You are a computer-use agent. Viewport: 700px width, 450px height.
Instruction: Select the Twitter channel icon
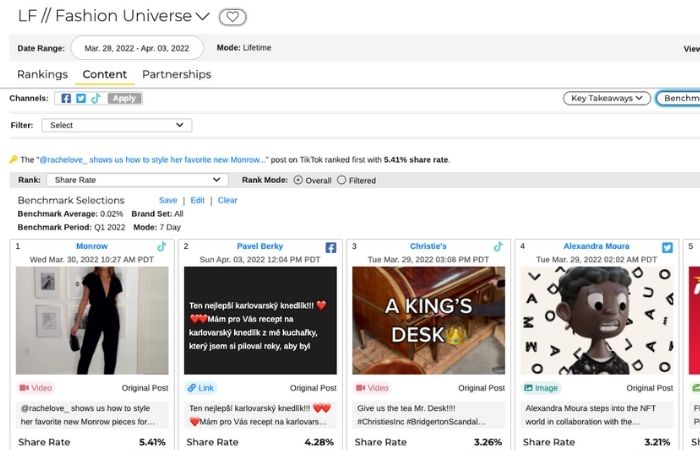pos(81,99)
